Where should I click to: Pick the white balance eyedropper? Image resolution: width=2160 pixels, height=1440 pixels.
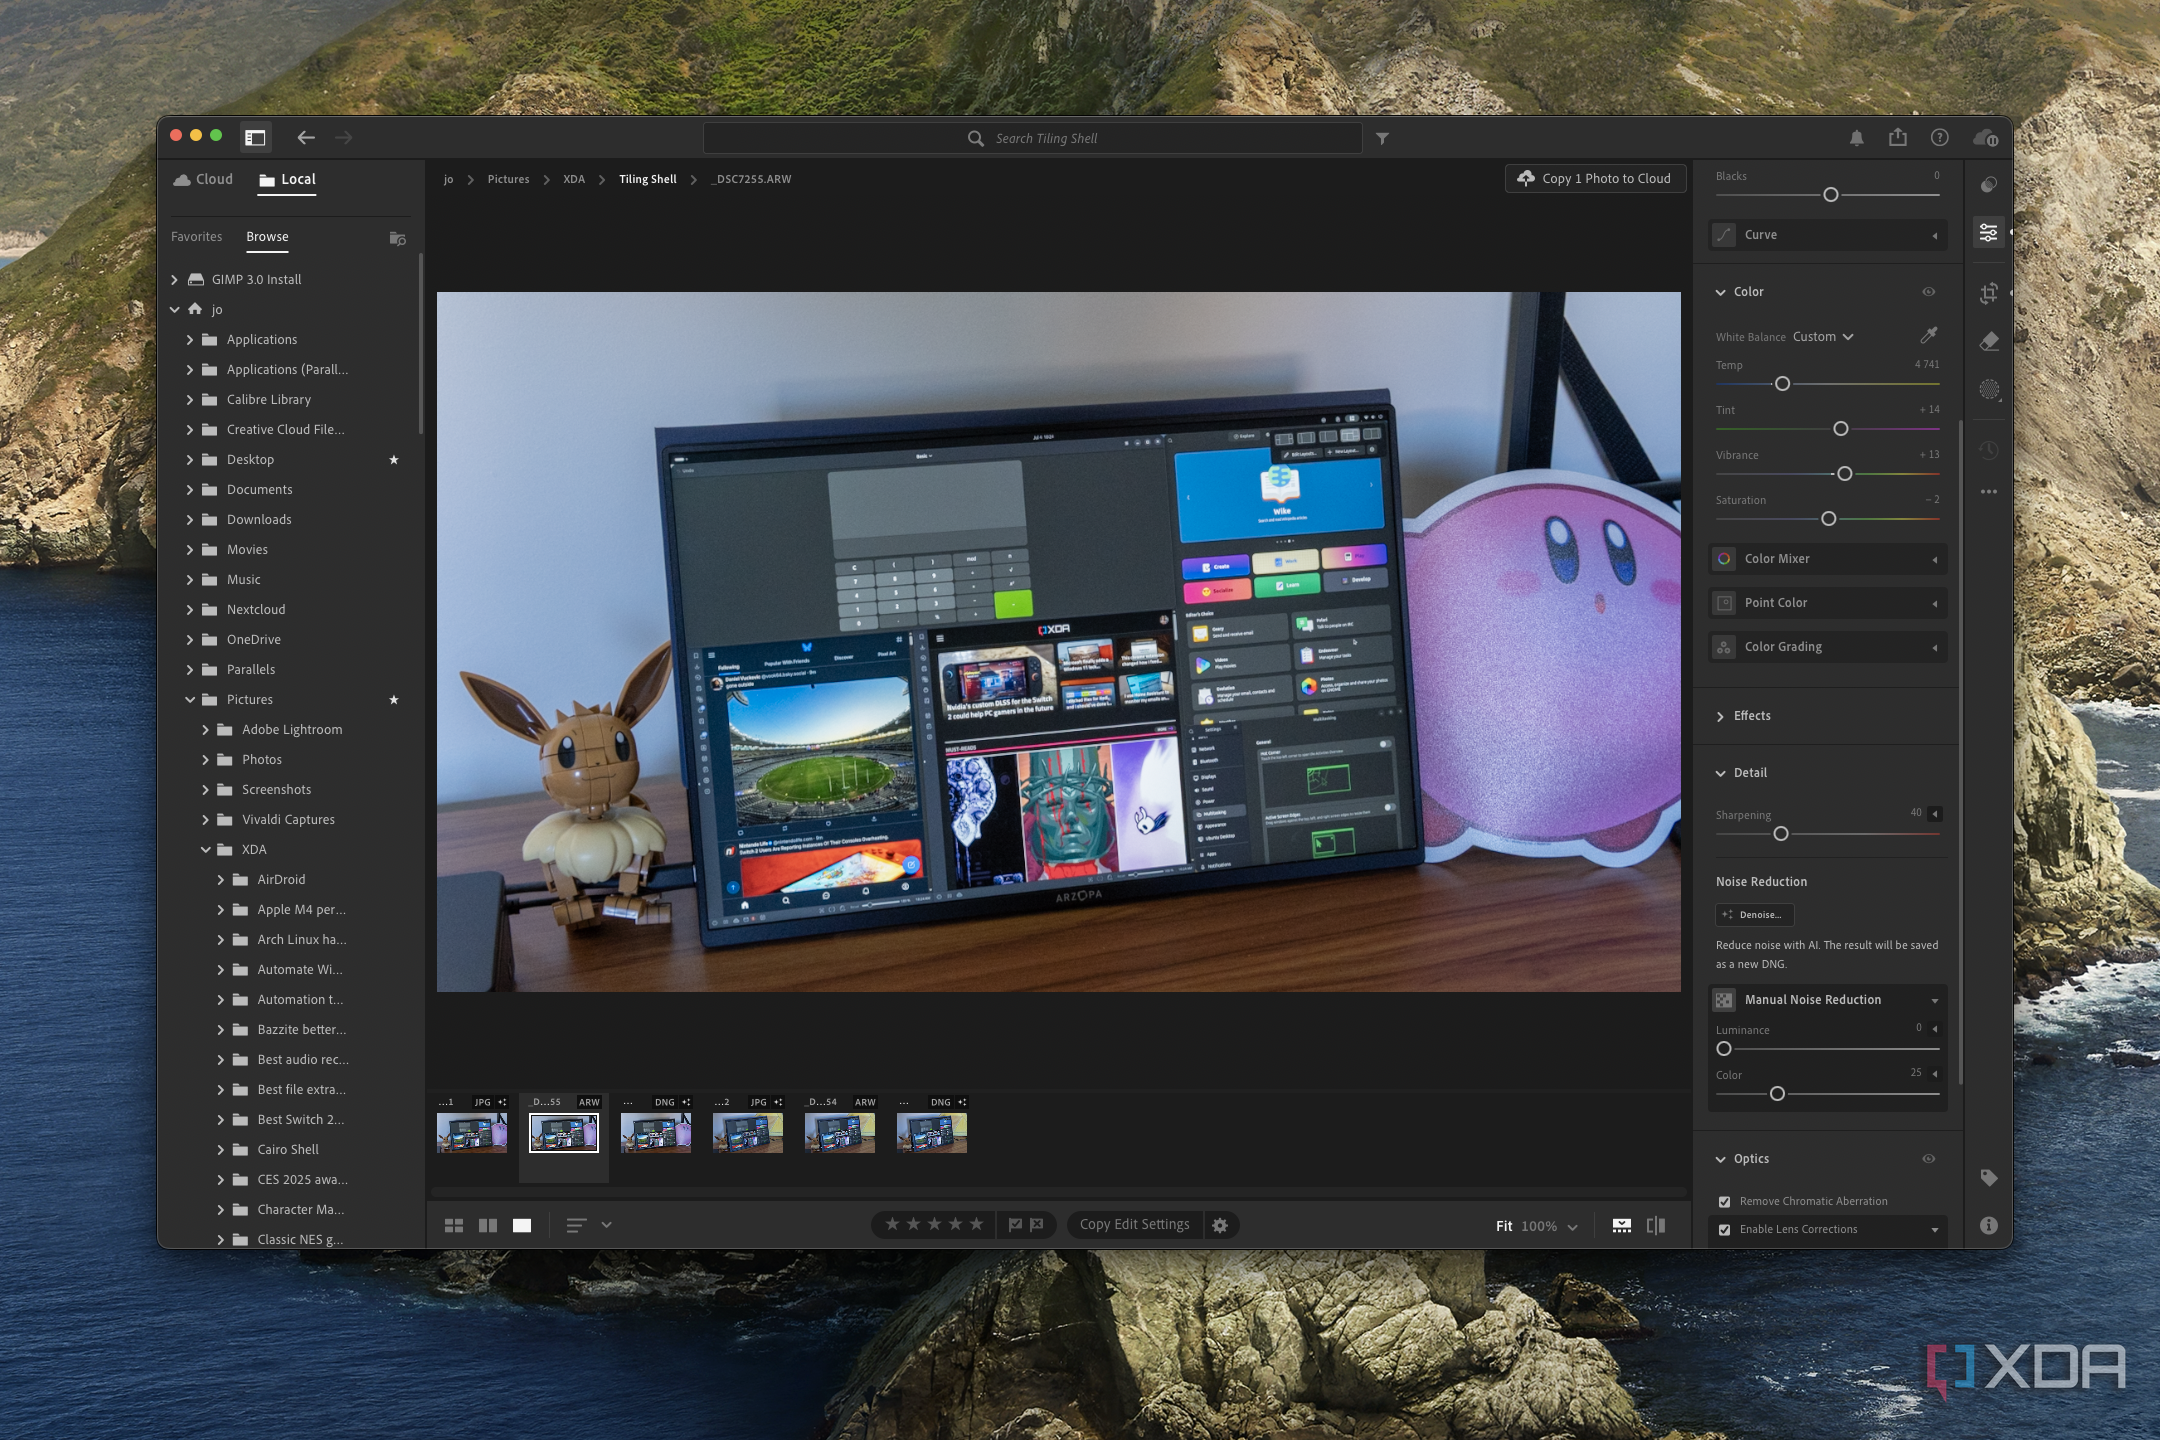click(x=1928, y=335)
